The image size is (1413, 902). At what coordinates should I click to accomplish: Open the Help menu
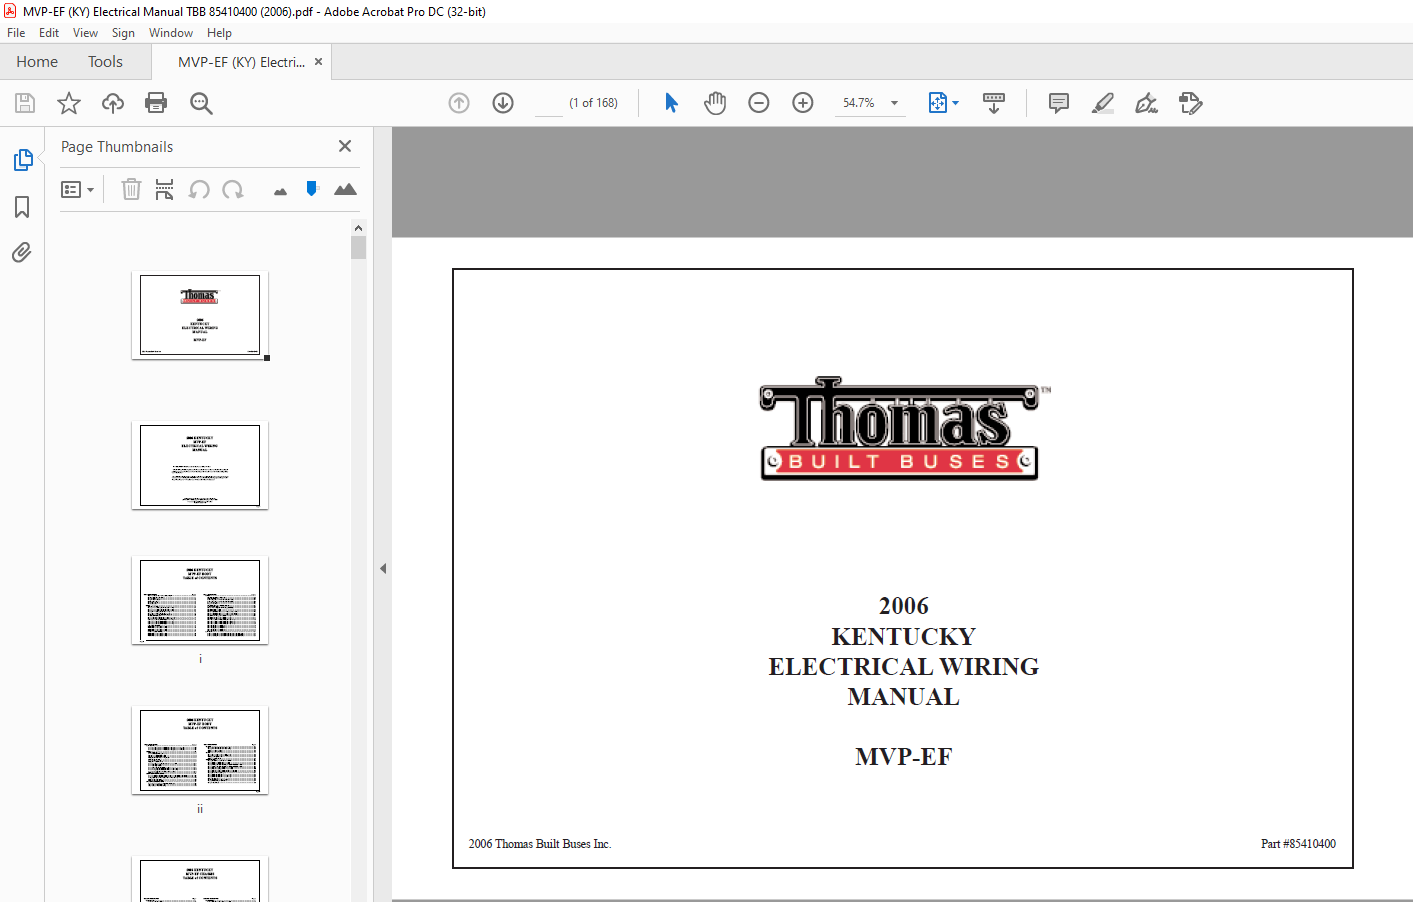219,33
